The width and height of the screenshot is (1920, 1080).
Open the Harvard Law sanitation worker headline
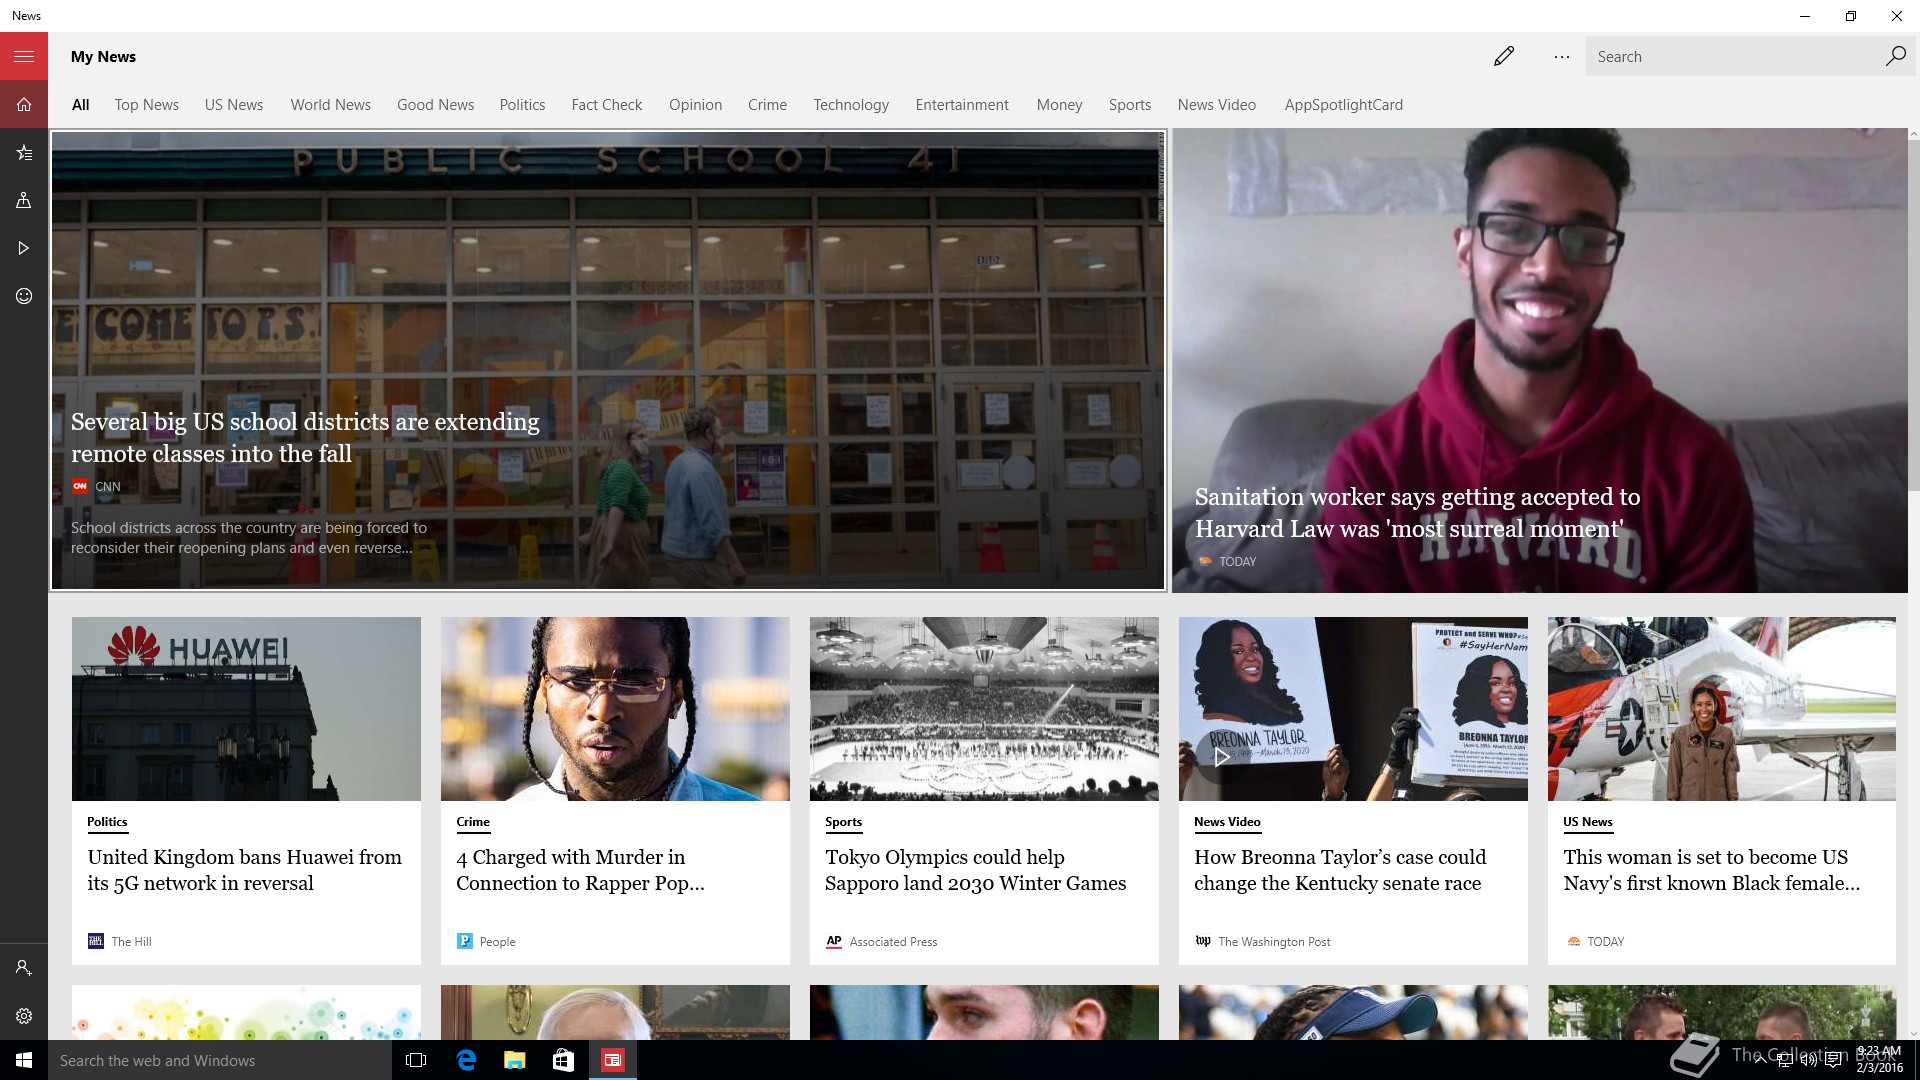[1417, 513]
